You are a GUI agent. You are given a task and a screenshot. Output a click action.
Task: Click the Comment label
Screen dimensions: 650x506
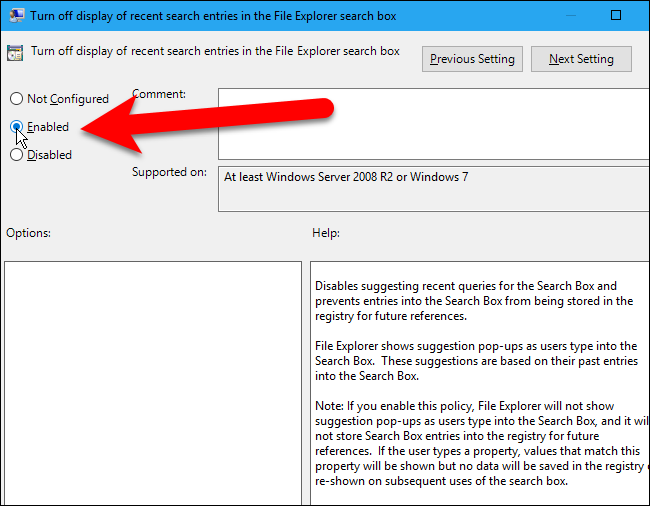[x=159, y=94]
